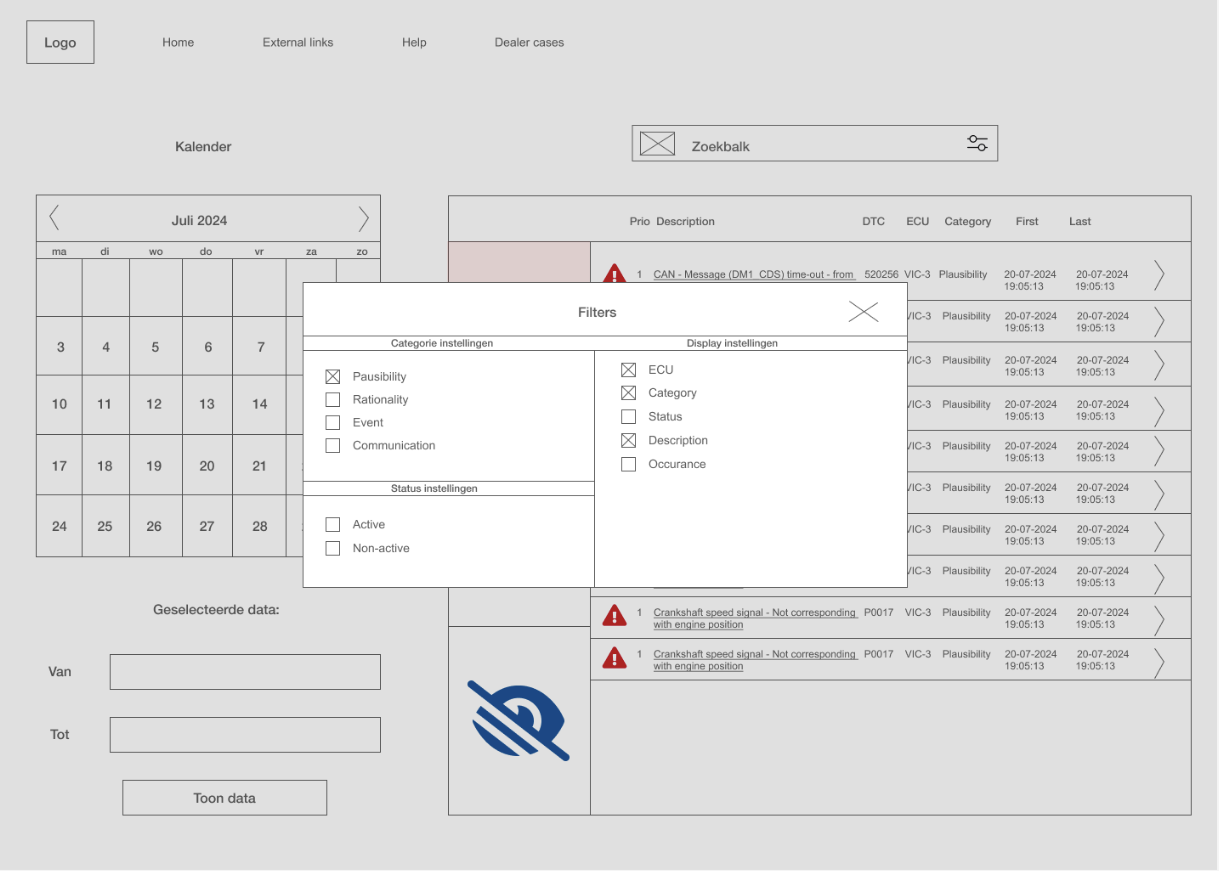
Task: Uncheck the Pausibility category checkbox
Action: pos(333,377)
